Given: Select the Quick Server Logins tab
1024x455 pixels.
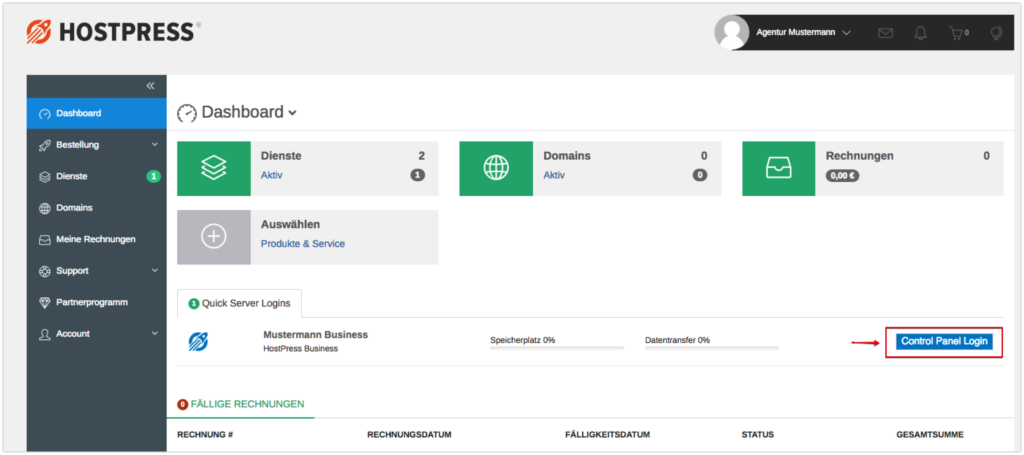Looking at the screenshot, I should tap(240, 304).
